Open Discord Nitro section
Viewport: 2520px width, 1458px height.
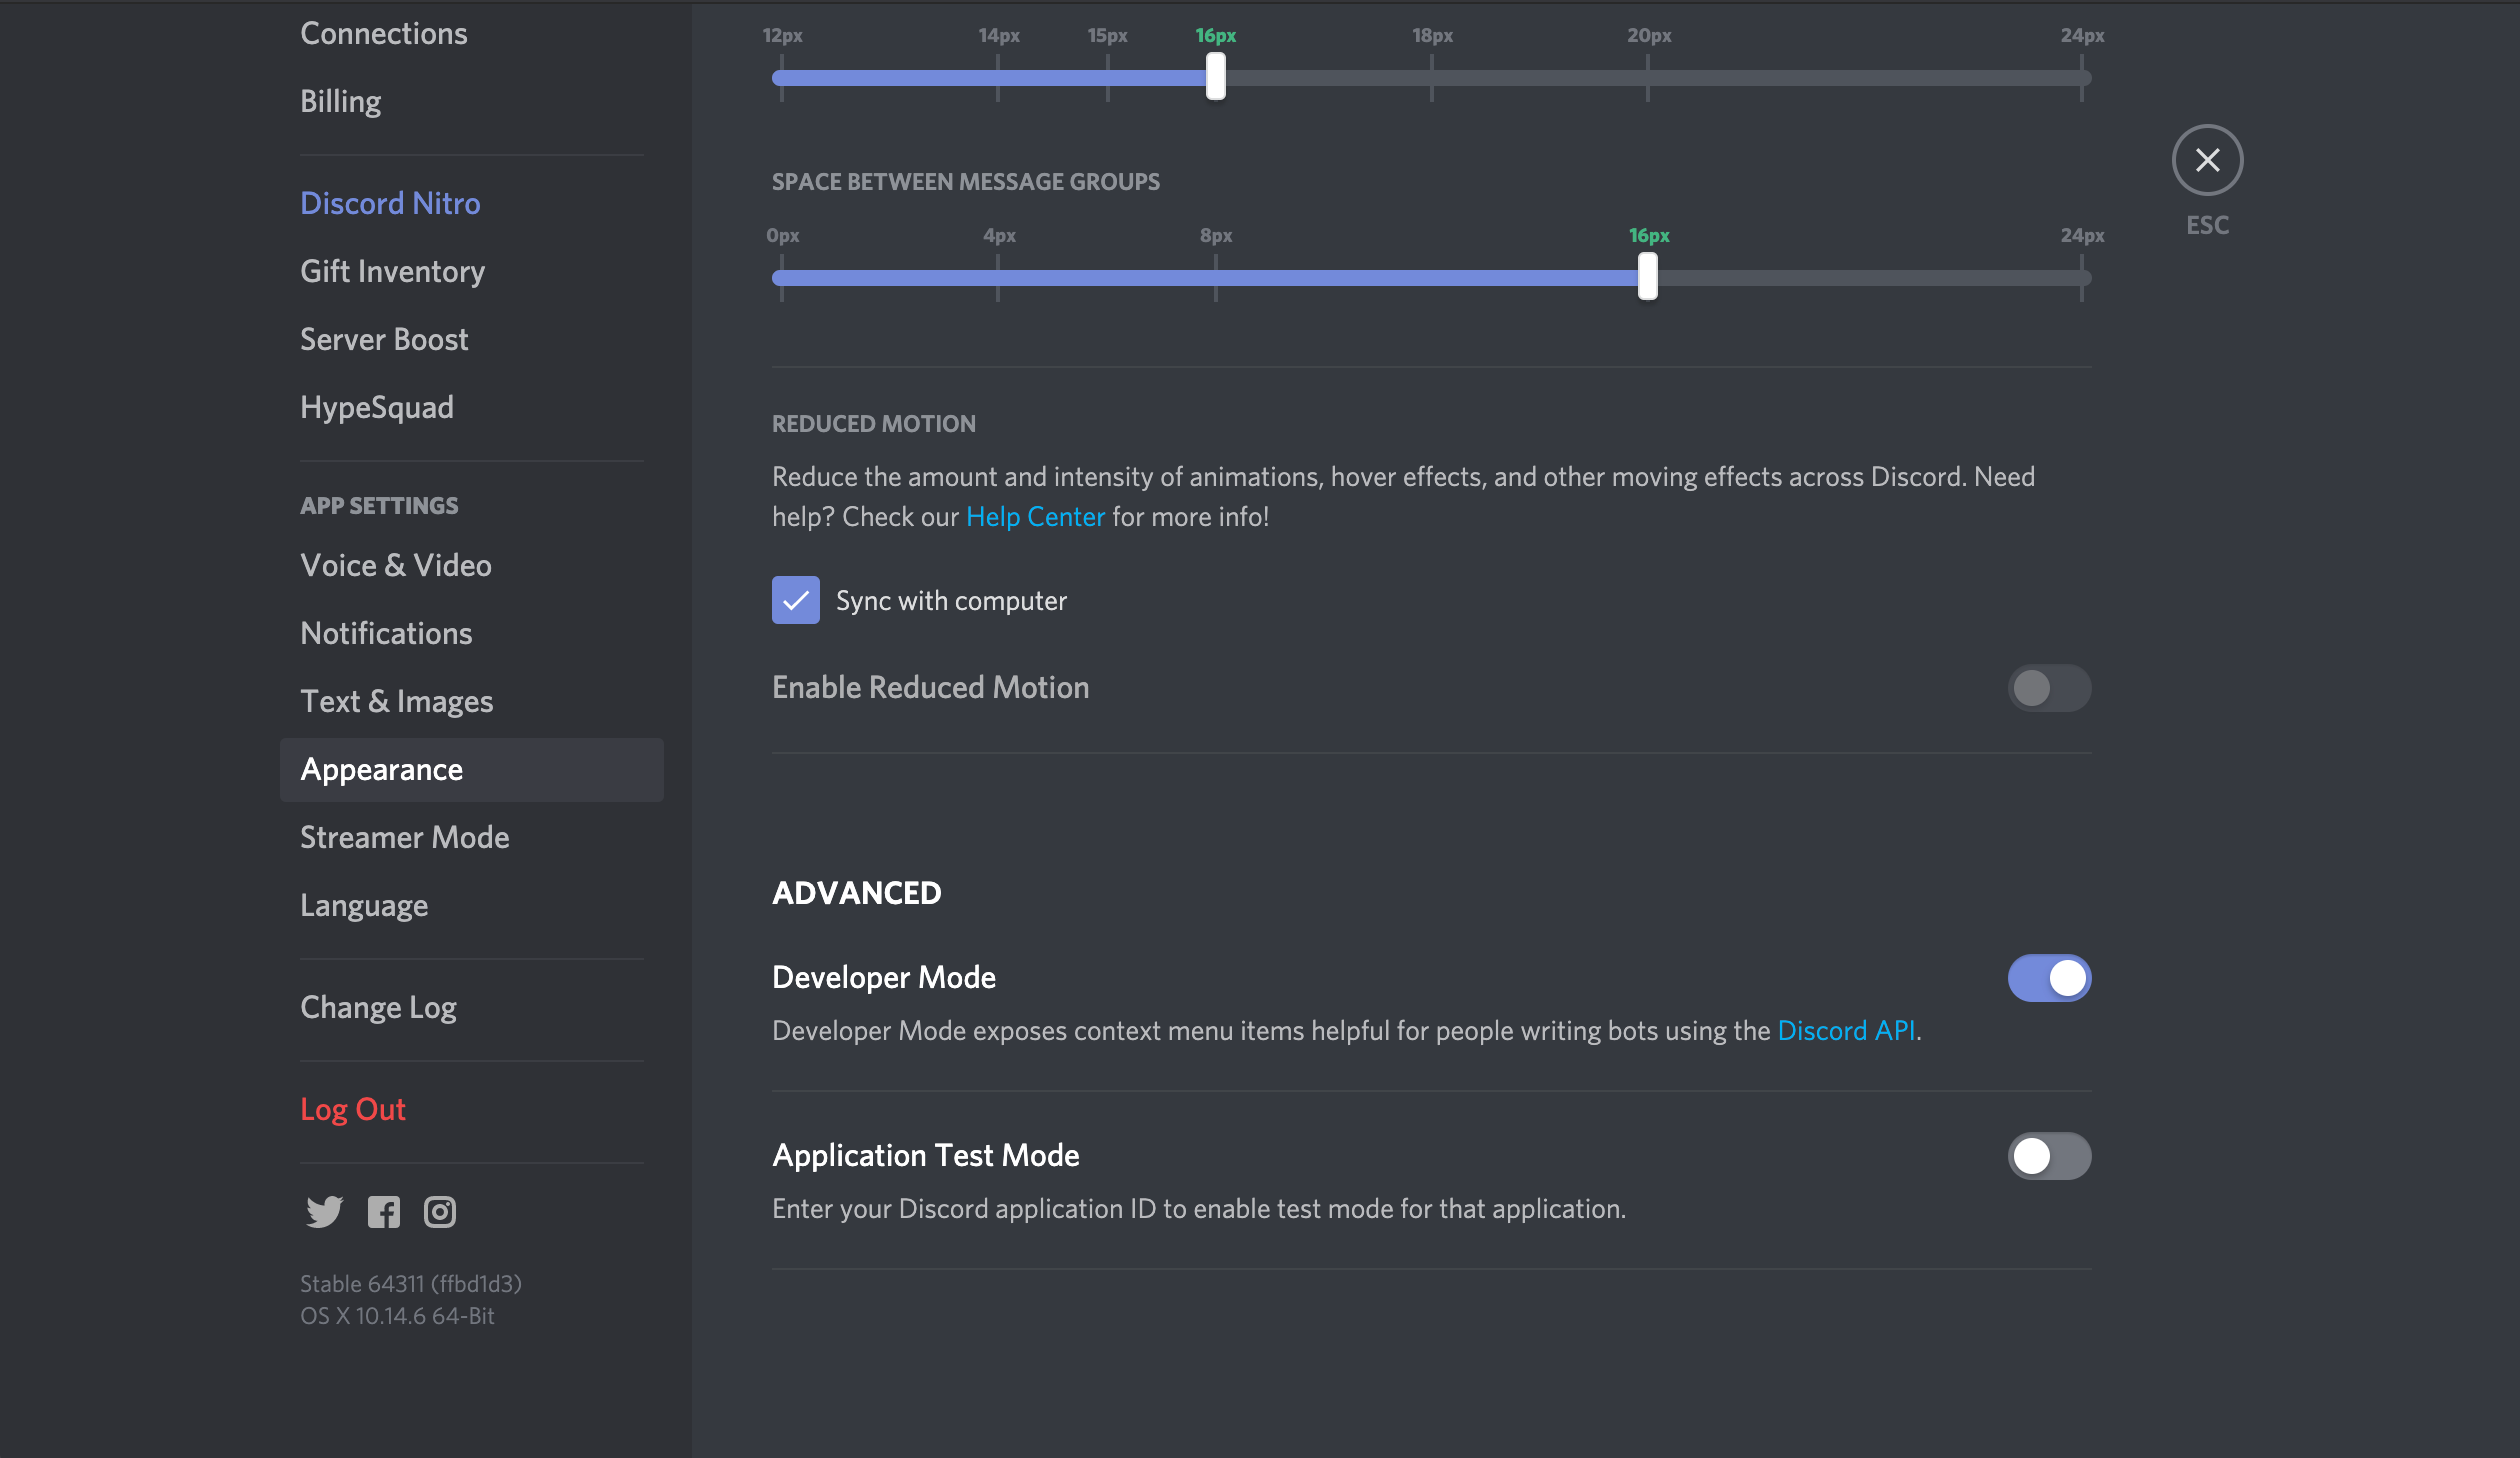(x=472, y=204)
